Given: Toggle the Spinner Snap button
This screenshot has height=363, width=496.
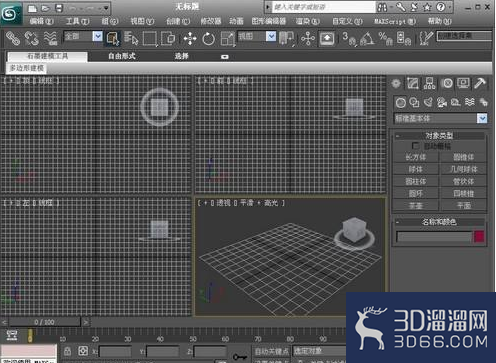Looking at the screenshot, I should click(x=404, y=38).
